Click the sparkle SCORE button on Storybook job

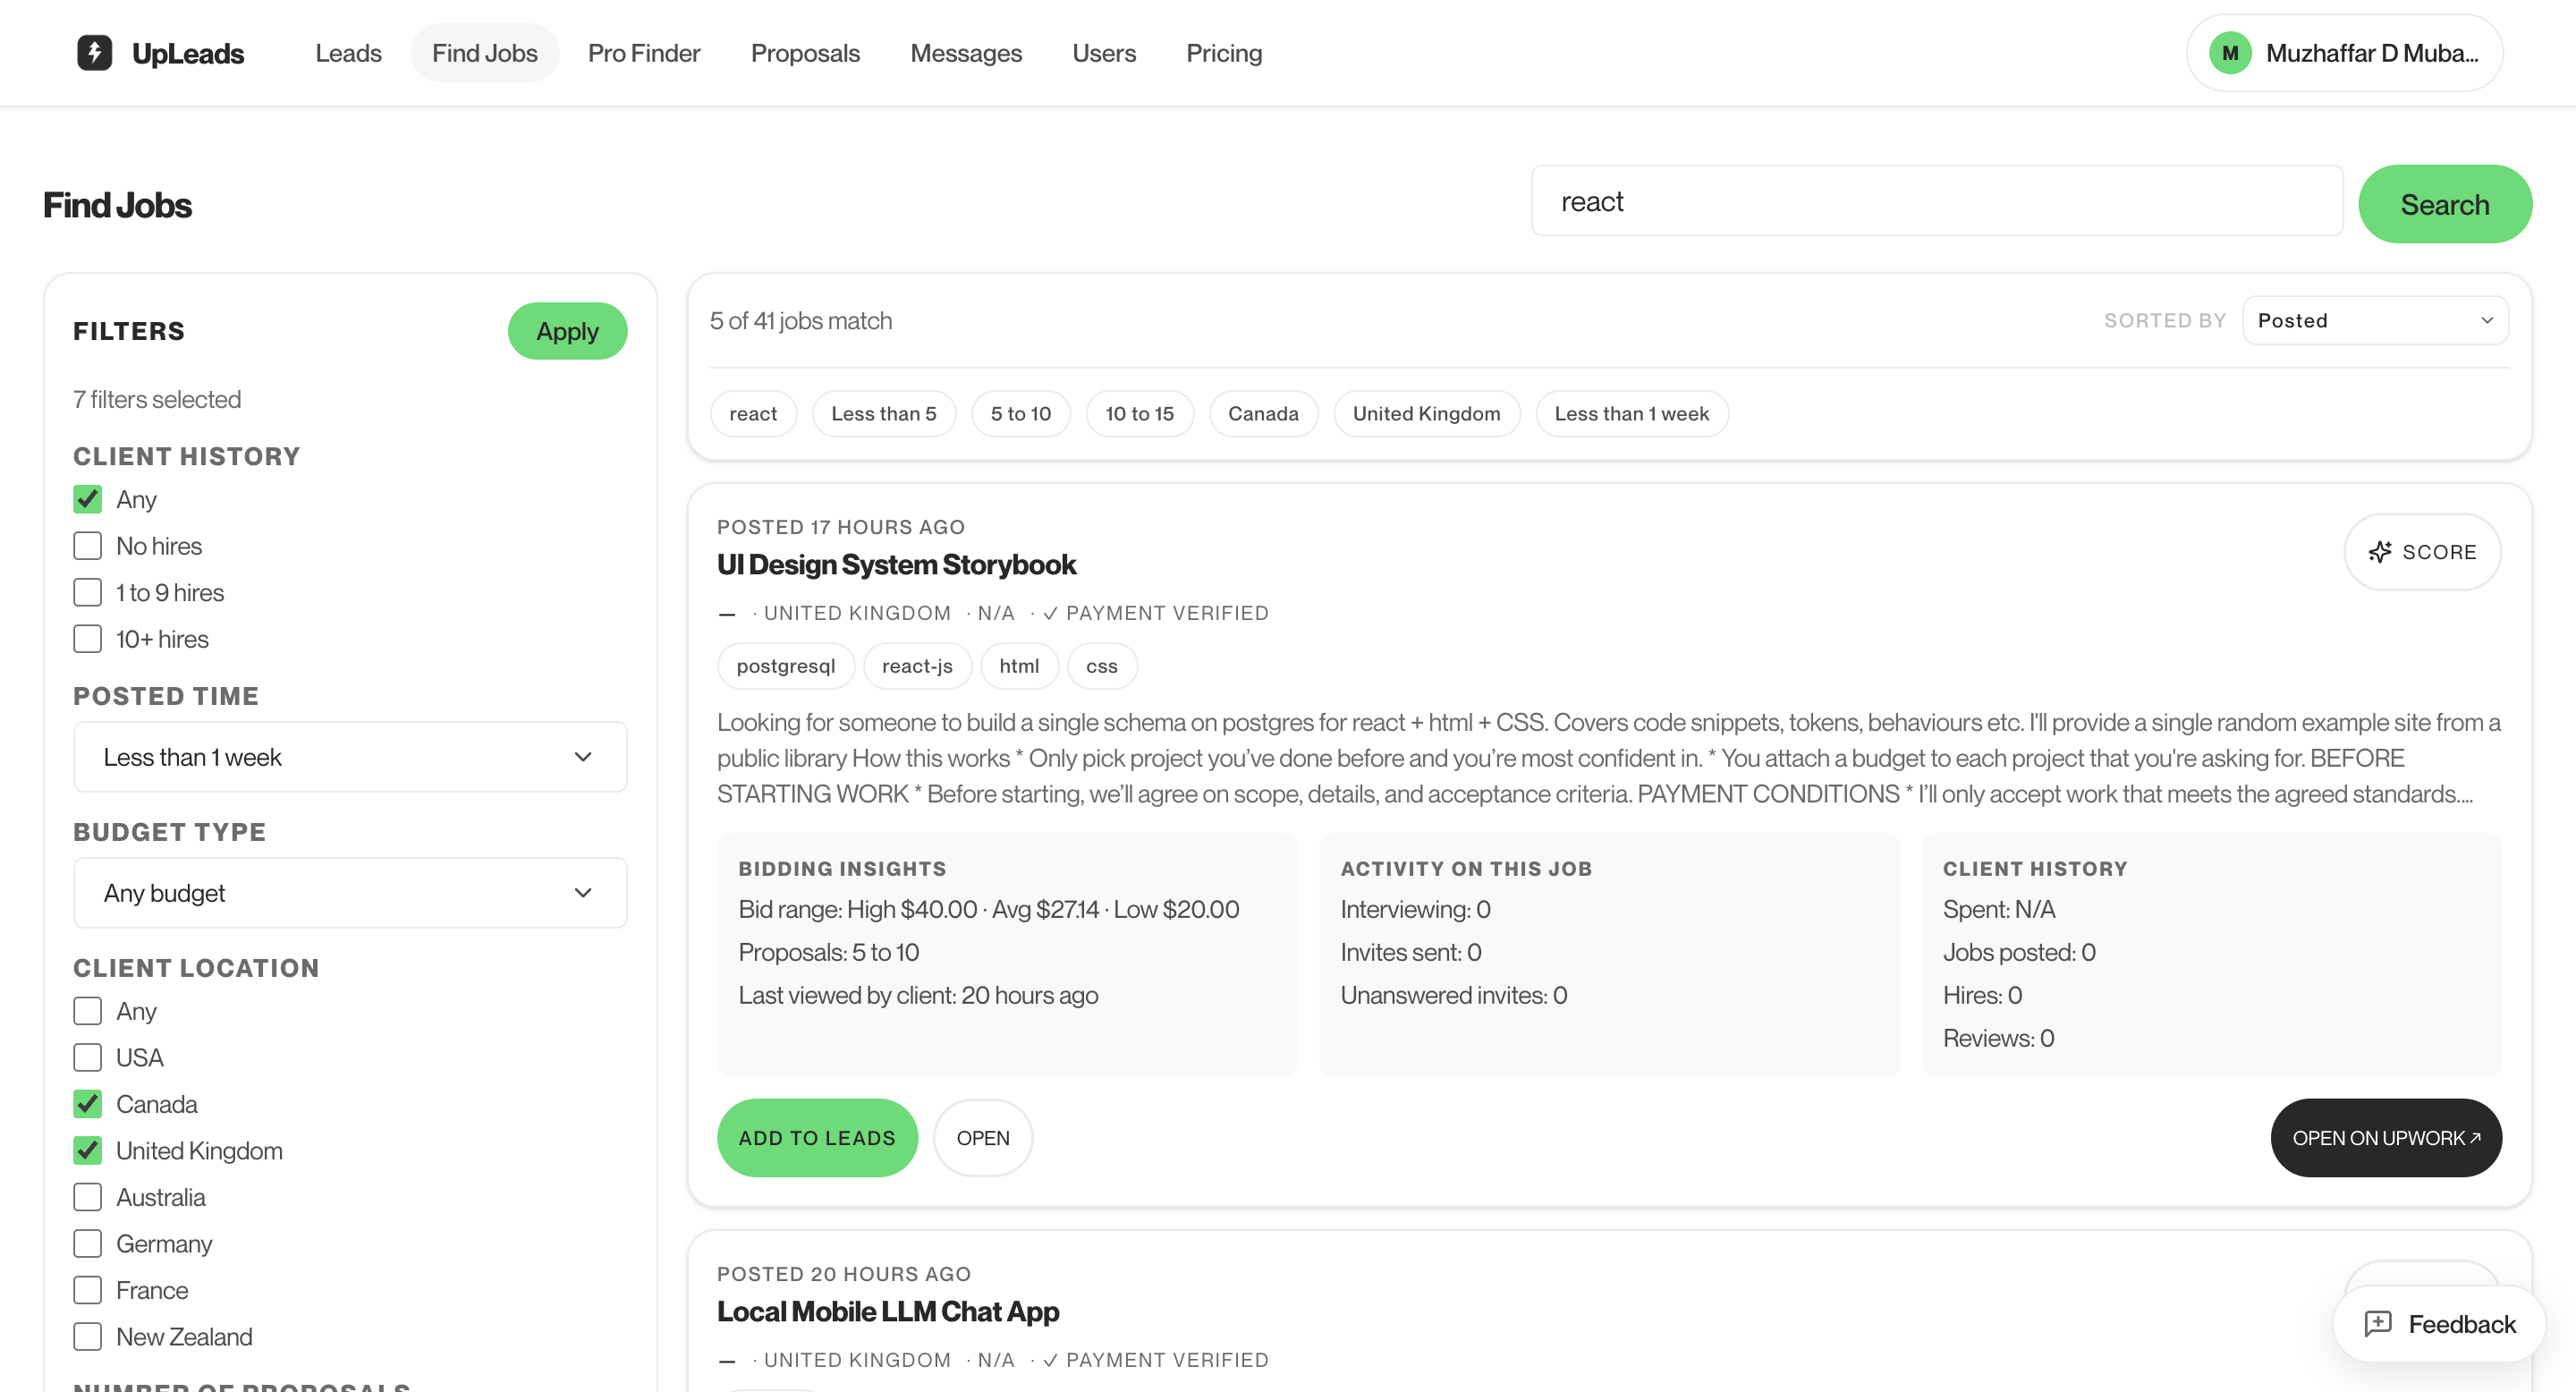click(2422, 552)
